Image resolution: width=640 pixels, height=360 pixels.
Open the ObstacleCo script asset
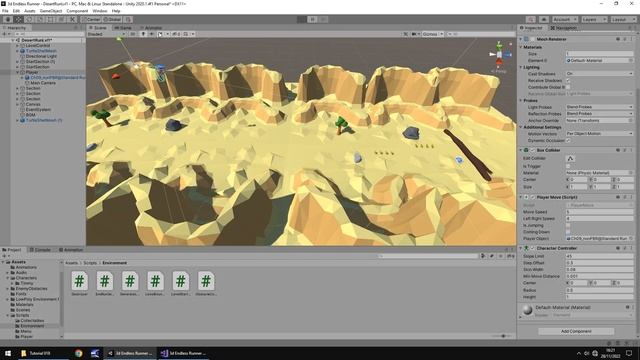click(x=206, y=283)
